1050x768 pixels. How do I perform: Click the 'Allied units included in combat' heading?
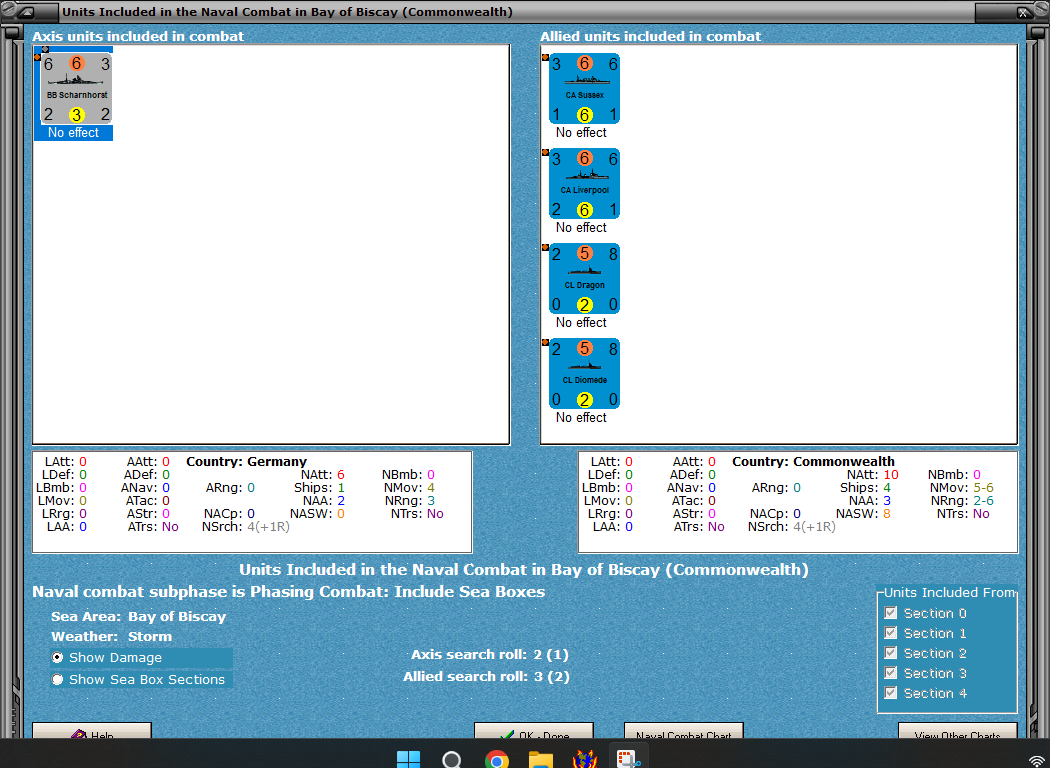point(651,36)
